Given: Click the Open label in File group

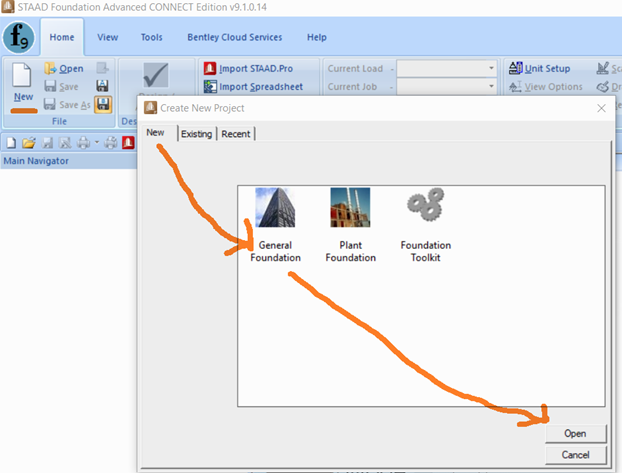Looking at the screenshot, I should tap(71, 69).
